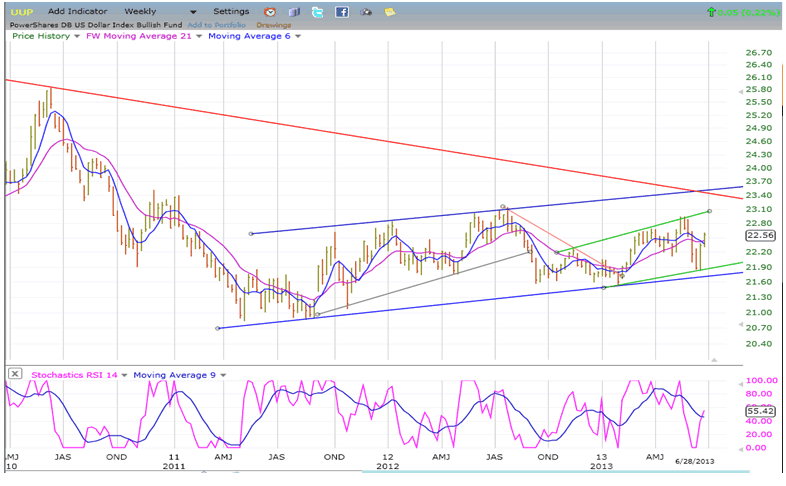Click the camera snapshot icon

tap(366, 12)
